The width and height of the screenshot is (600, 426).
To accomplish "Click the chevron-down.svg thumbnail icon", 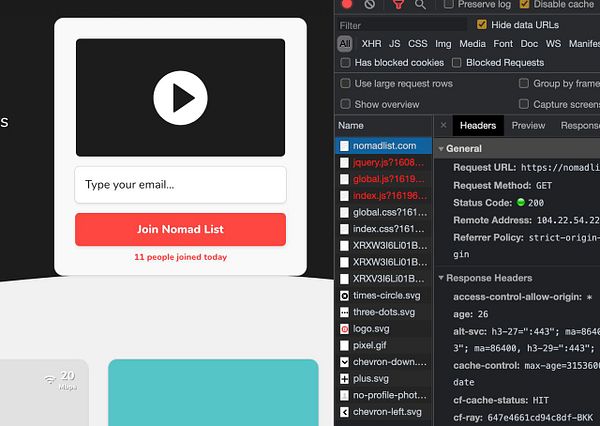I will click(x=344, y=362).
